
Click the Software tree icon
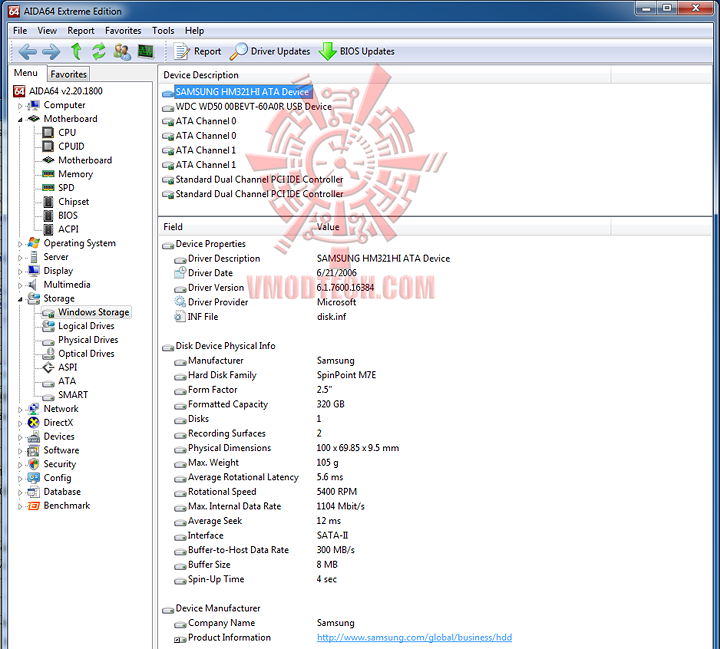(x=34, y=450)
